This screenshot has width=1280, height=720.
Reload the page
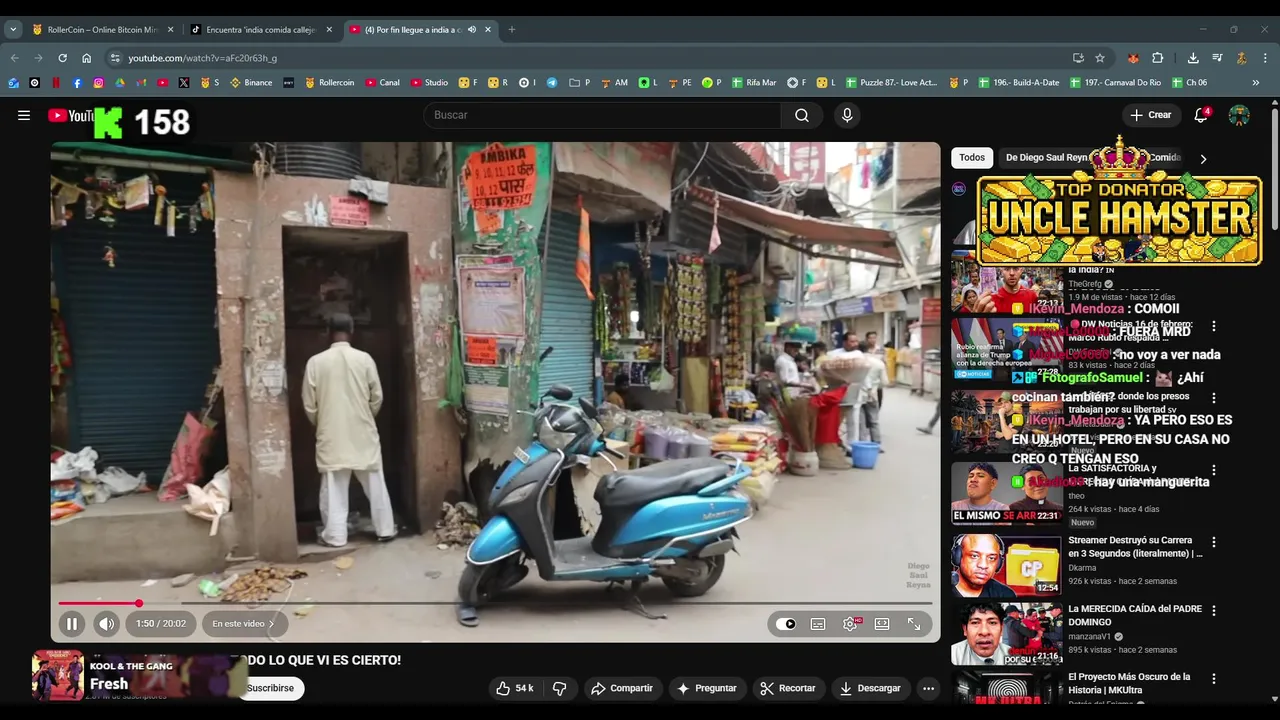click(x=62, y=58)
